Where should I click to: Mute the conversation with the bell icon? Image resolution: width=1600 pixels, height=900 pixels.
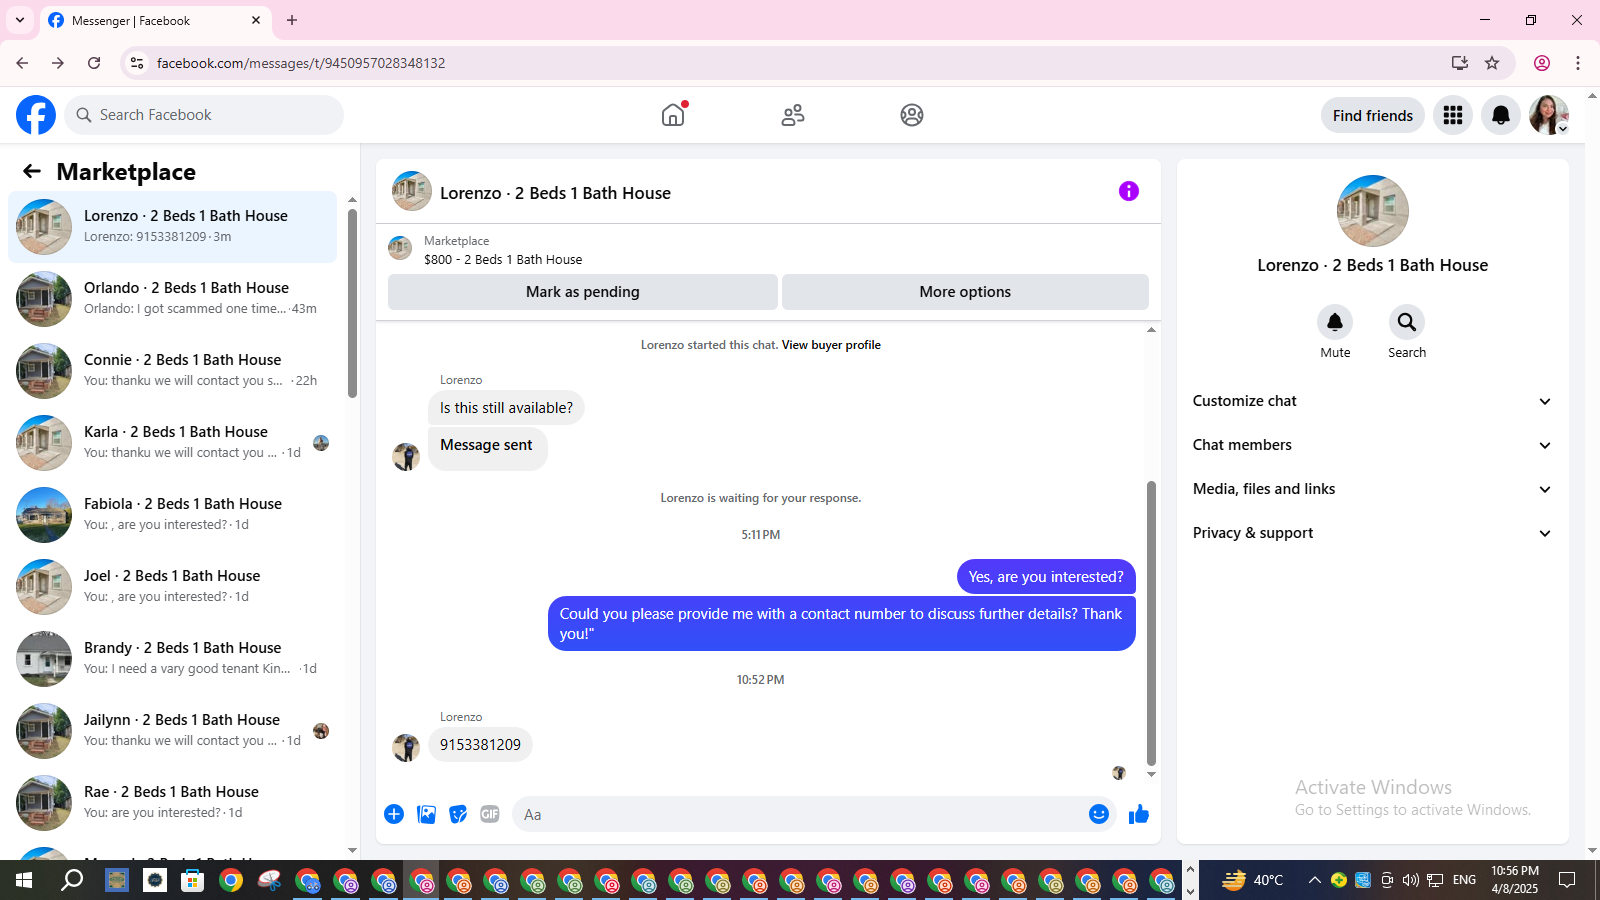point(1335,322)
